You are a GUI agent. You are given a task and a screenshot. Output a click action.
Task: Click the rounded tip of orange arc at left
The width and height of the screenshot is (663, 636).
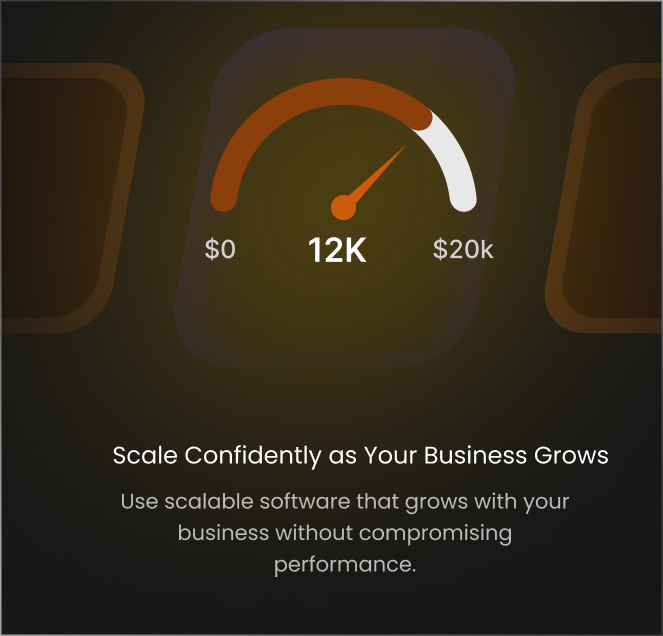[223, 199]
